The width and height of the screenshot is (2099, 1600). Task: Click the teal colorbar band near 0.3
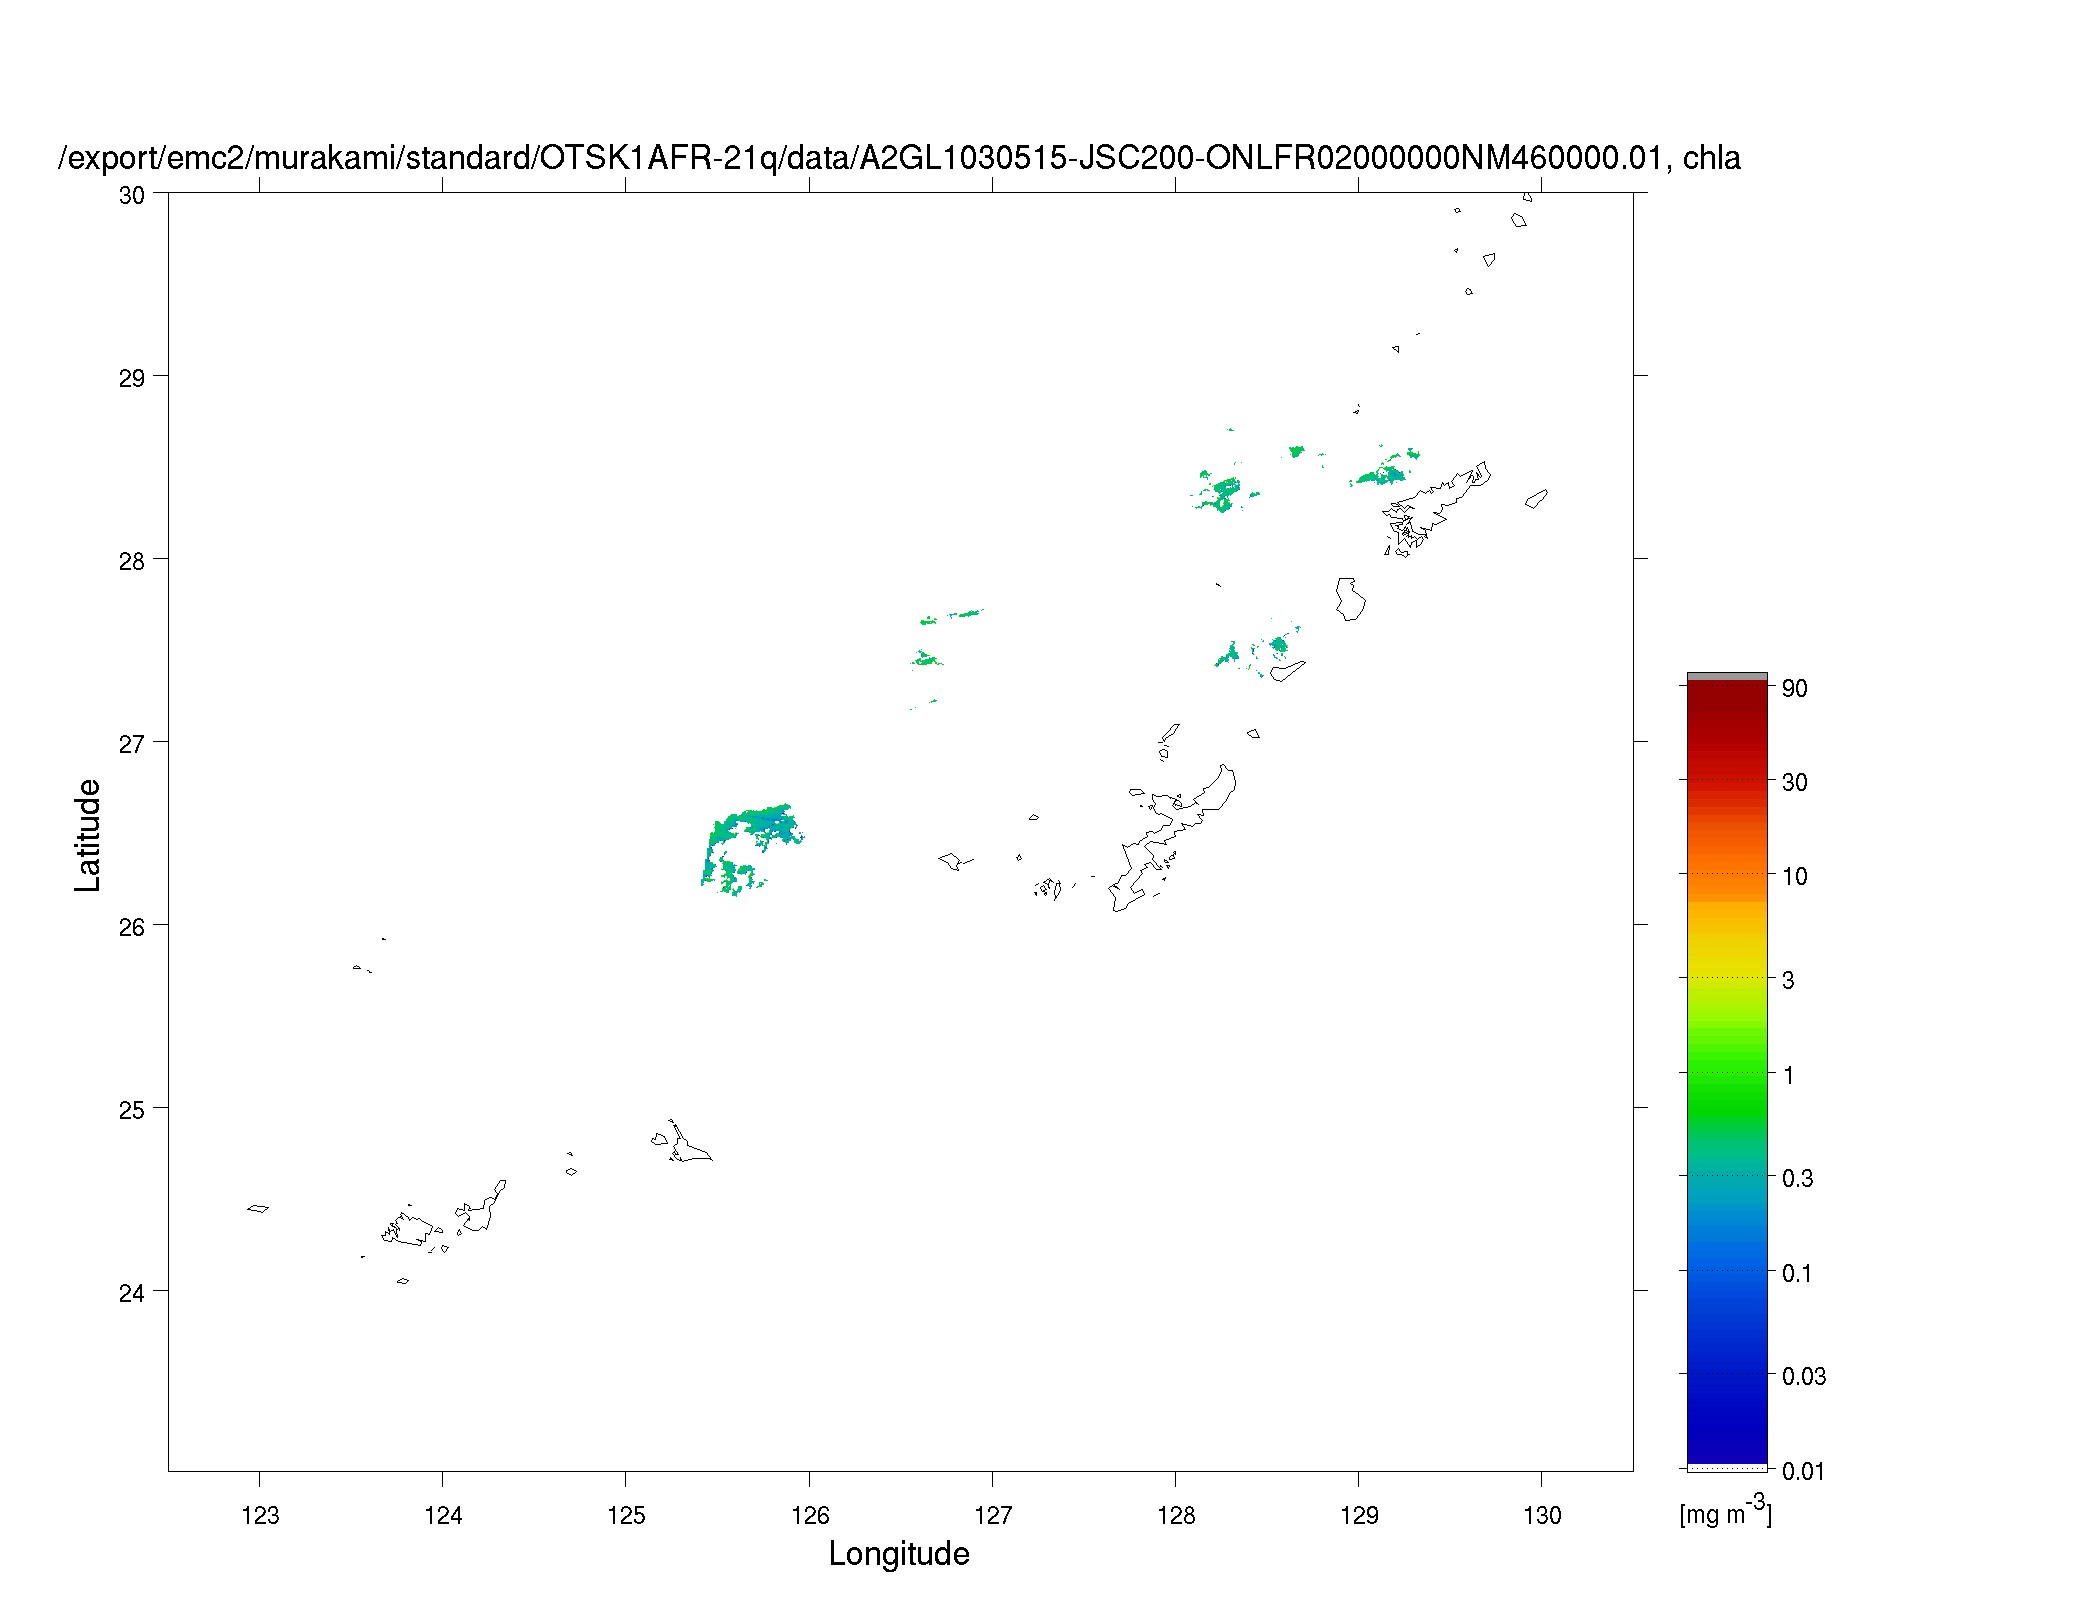[1727, 1175]
